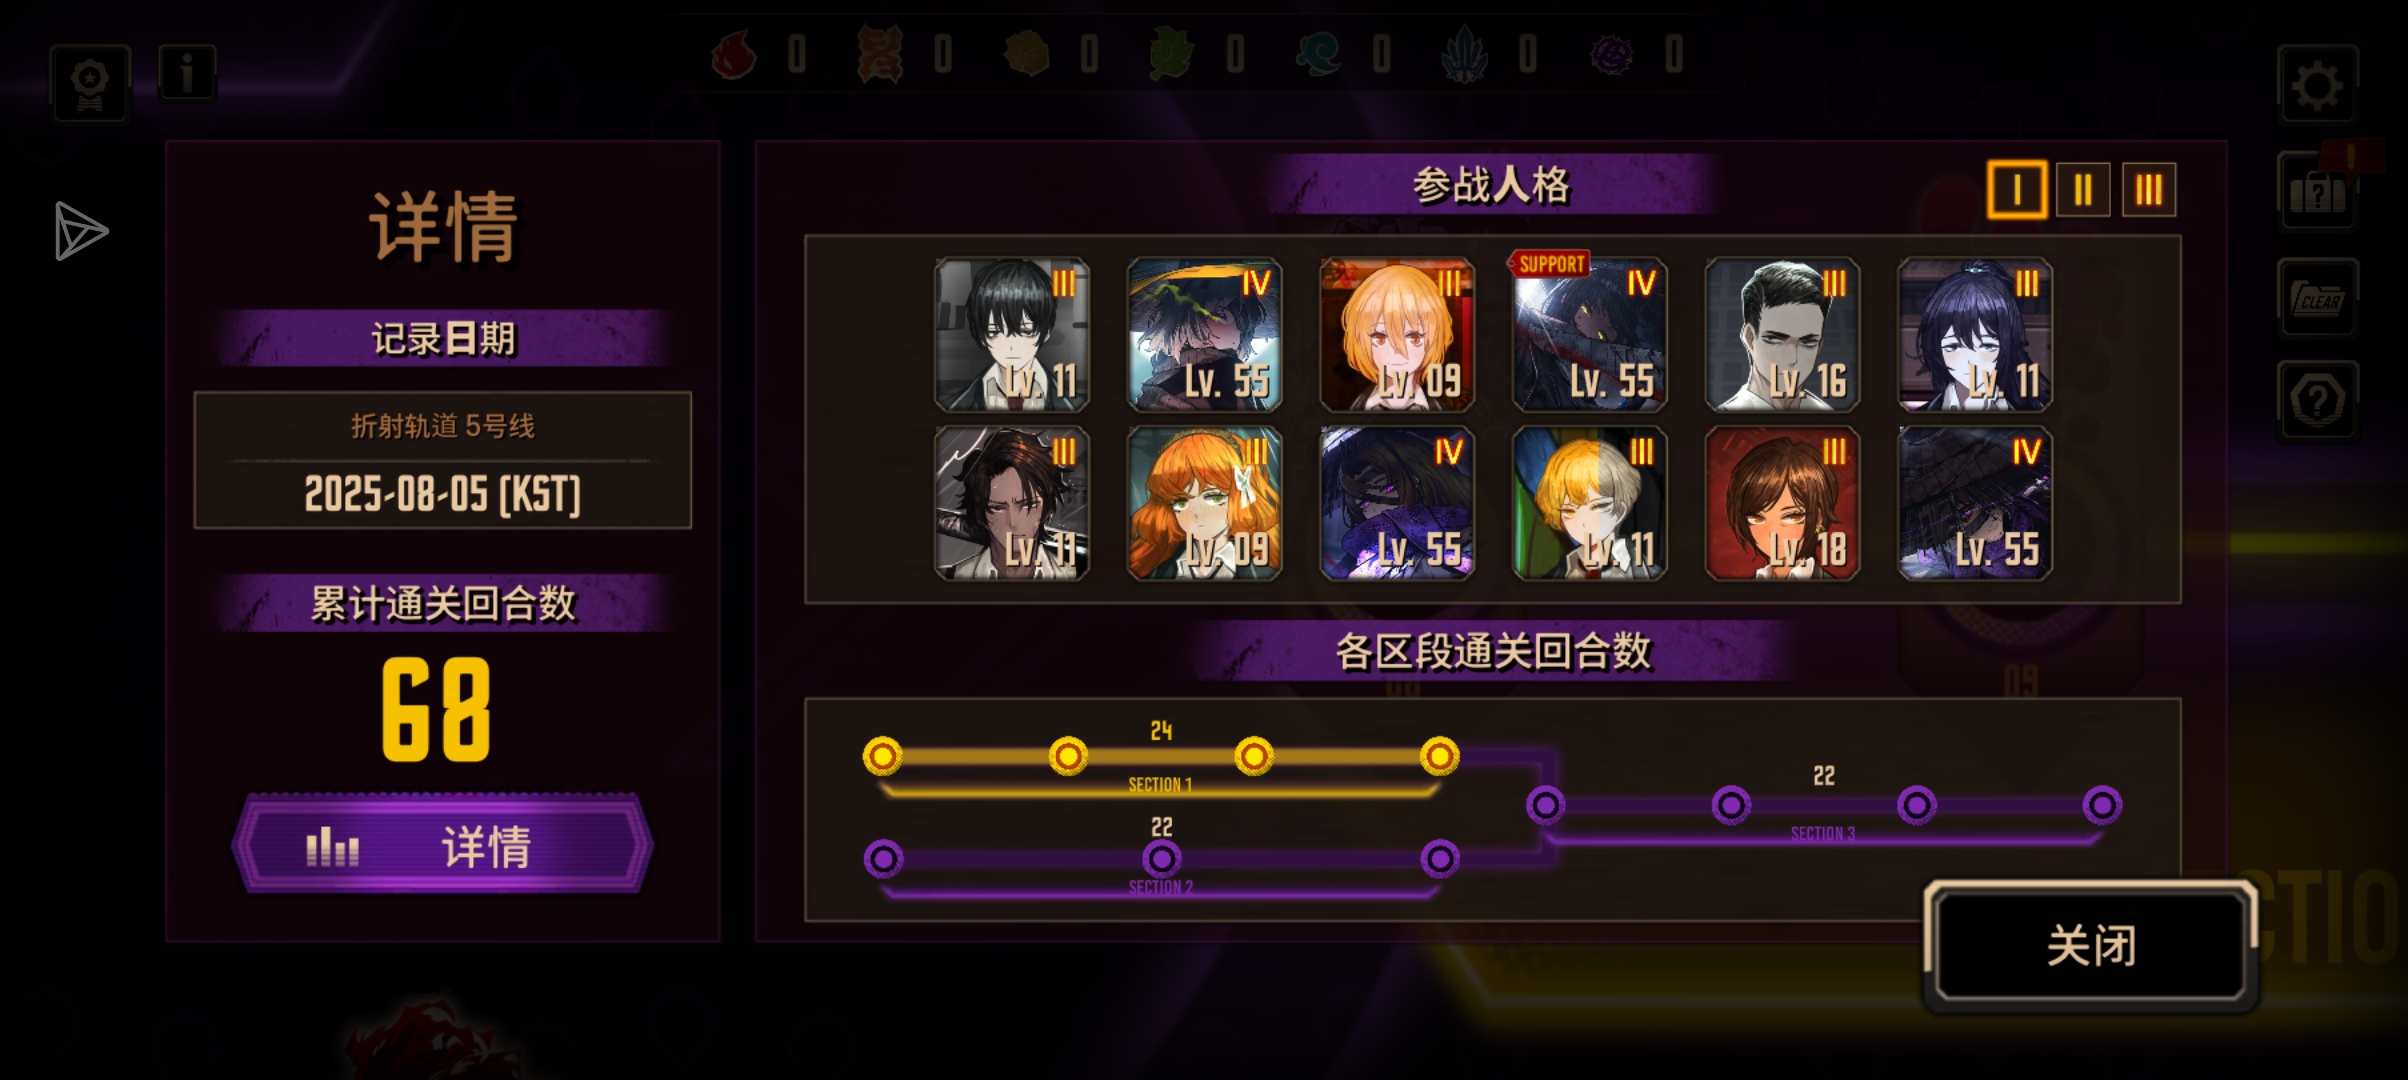Open the mystery package icon
The width and height of the screenshot is (2408, 1080).
pyautogui.click(x=2318, y=192)
